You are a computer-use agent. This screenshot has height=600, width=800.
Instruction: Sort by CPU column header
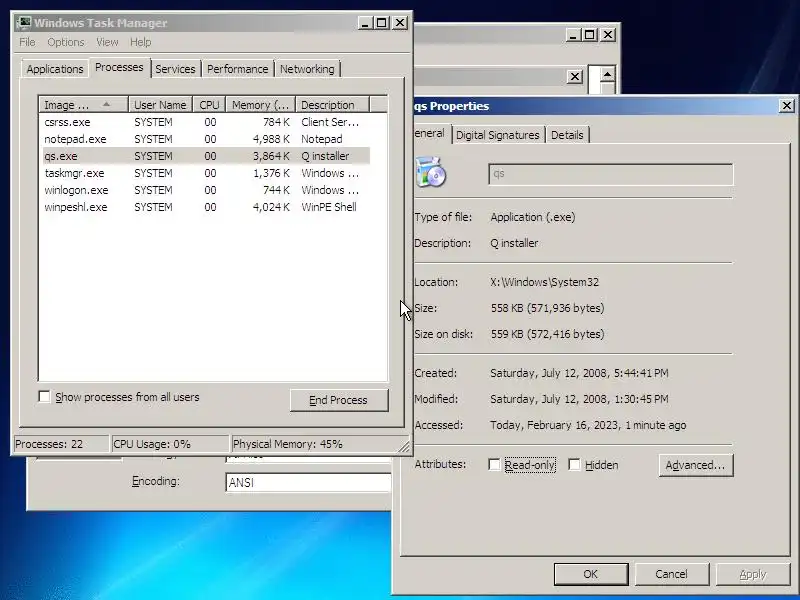[x=209, y=105]
